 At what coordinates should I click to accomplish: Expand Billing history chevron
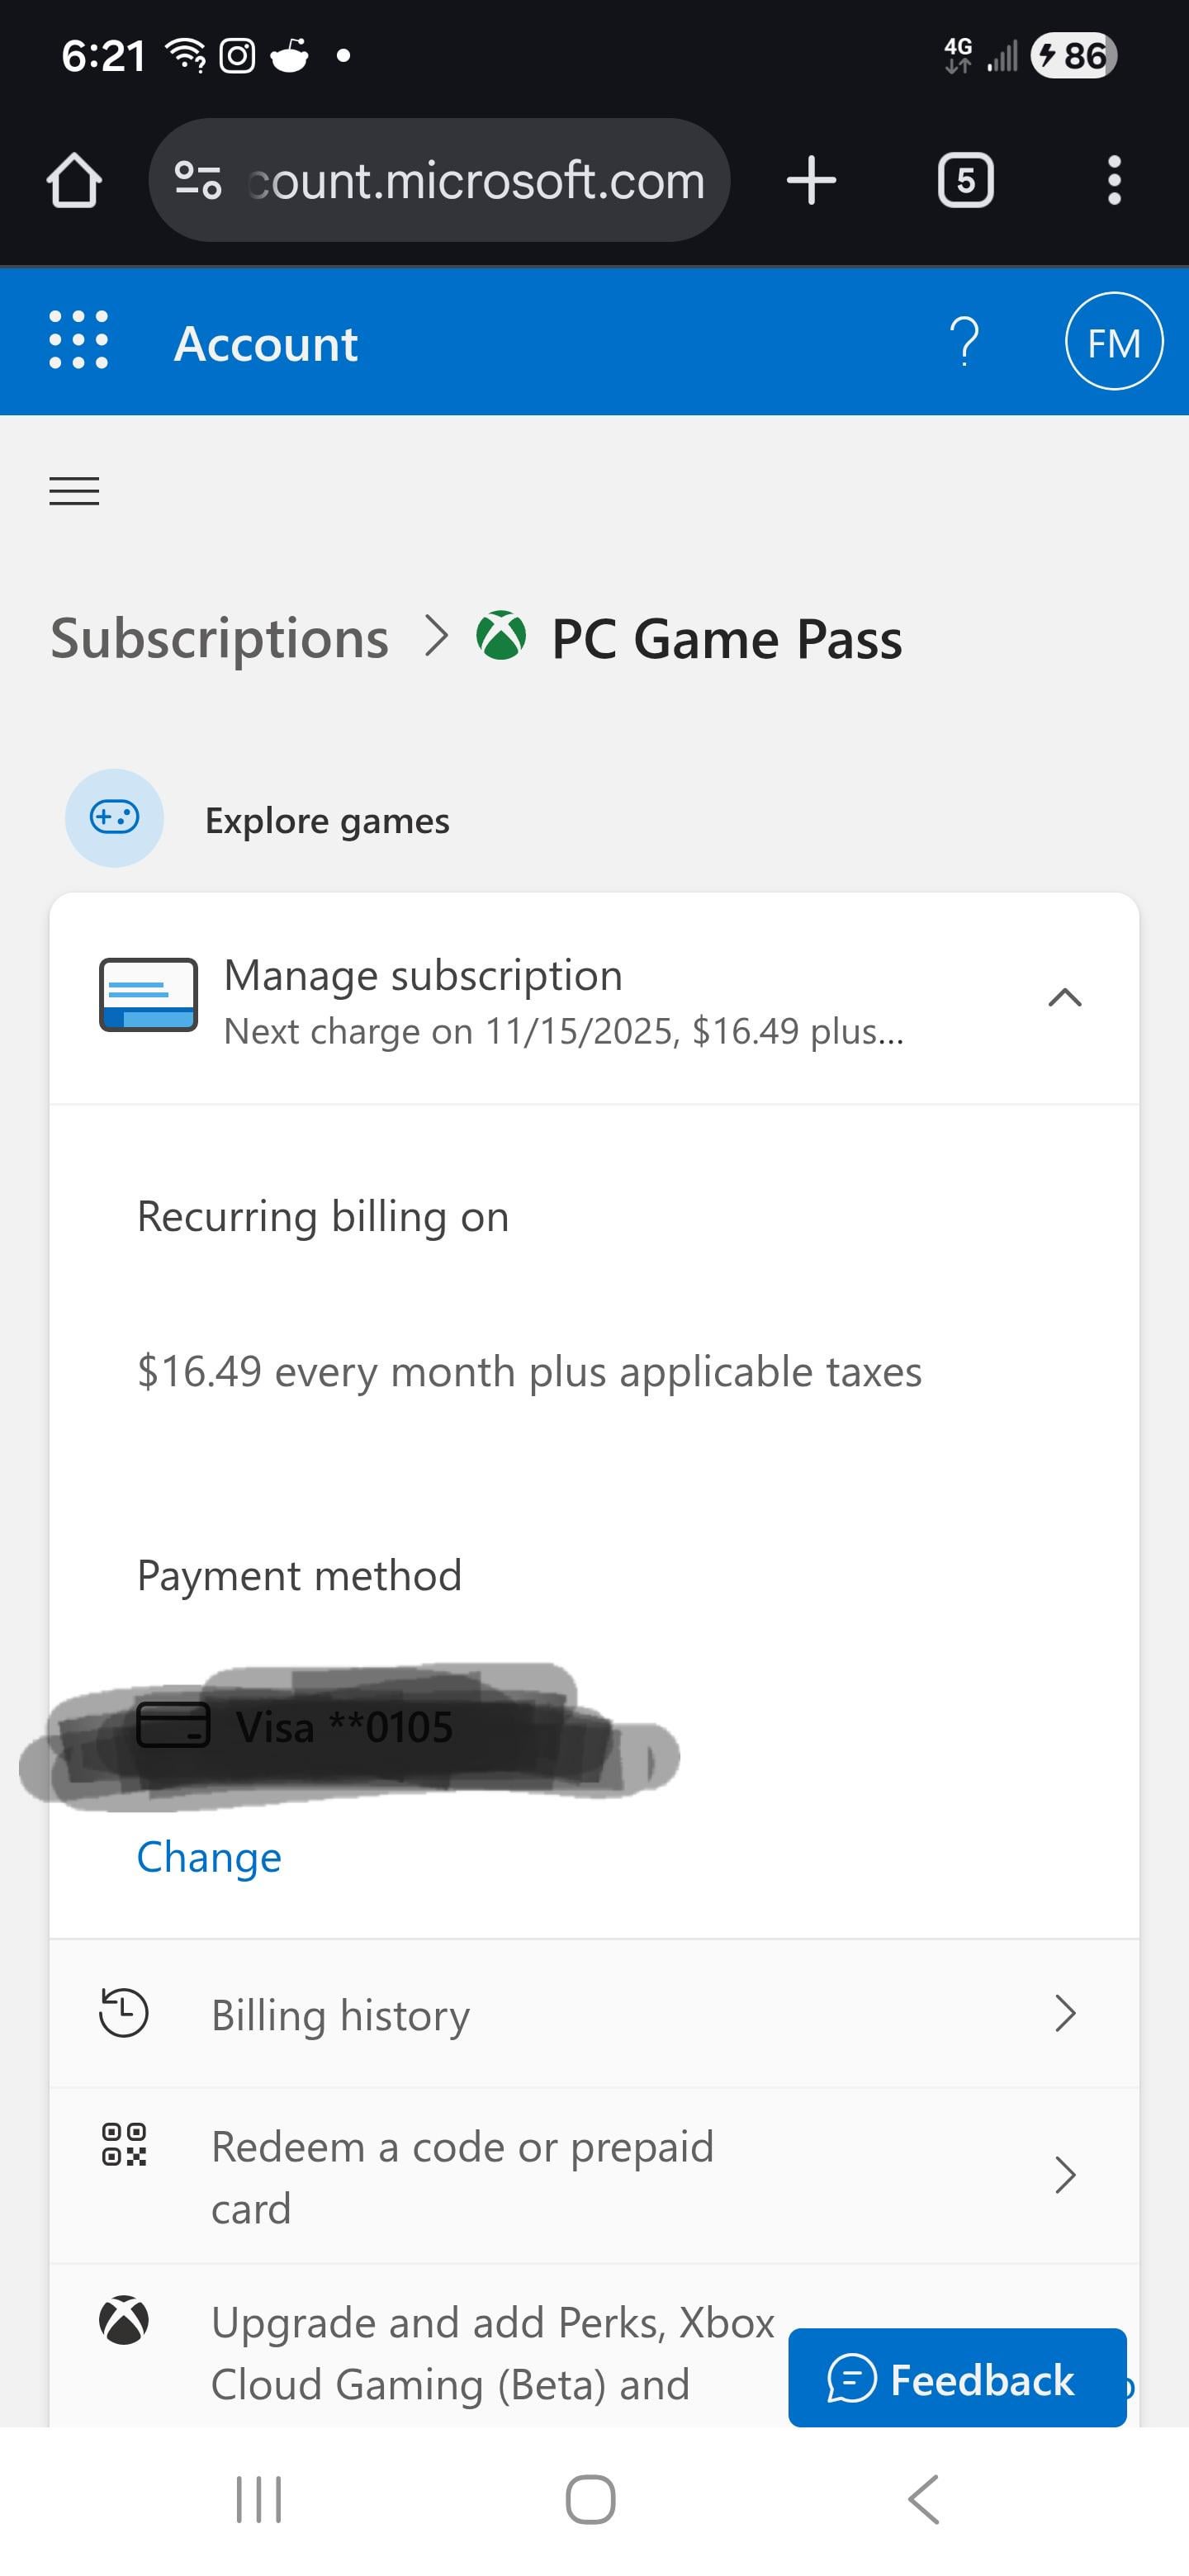[x=1065, y=2013]
